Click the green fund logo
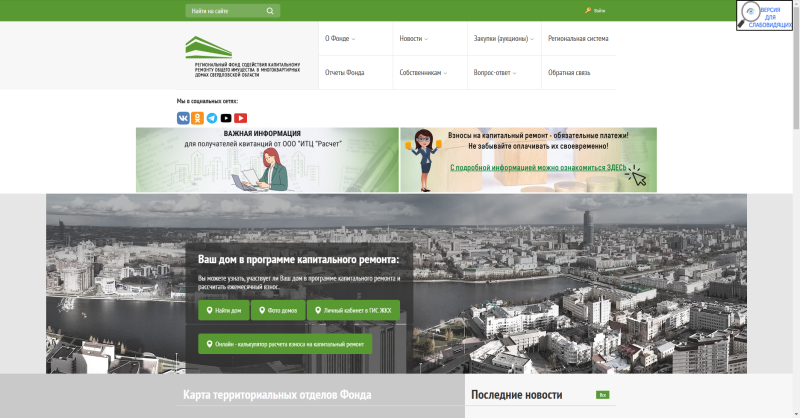800x418 pixels. [x=208, y=47]
